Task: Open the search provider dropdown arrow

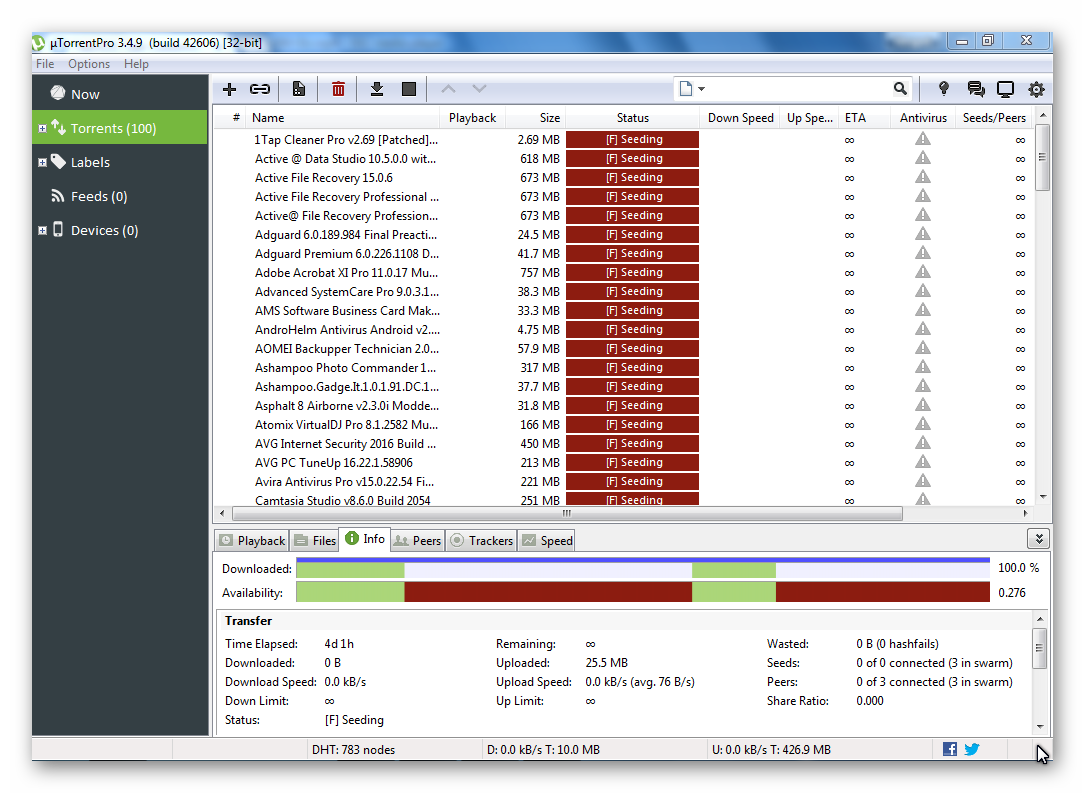Action: (x=702, y=89)
